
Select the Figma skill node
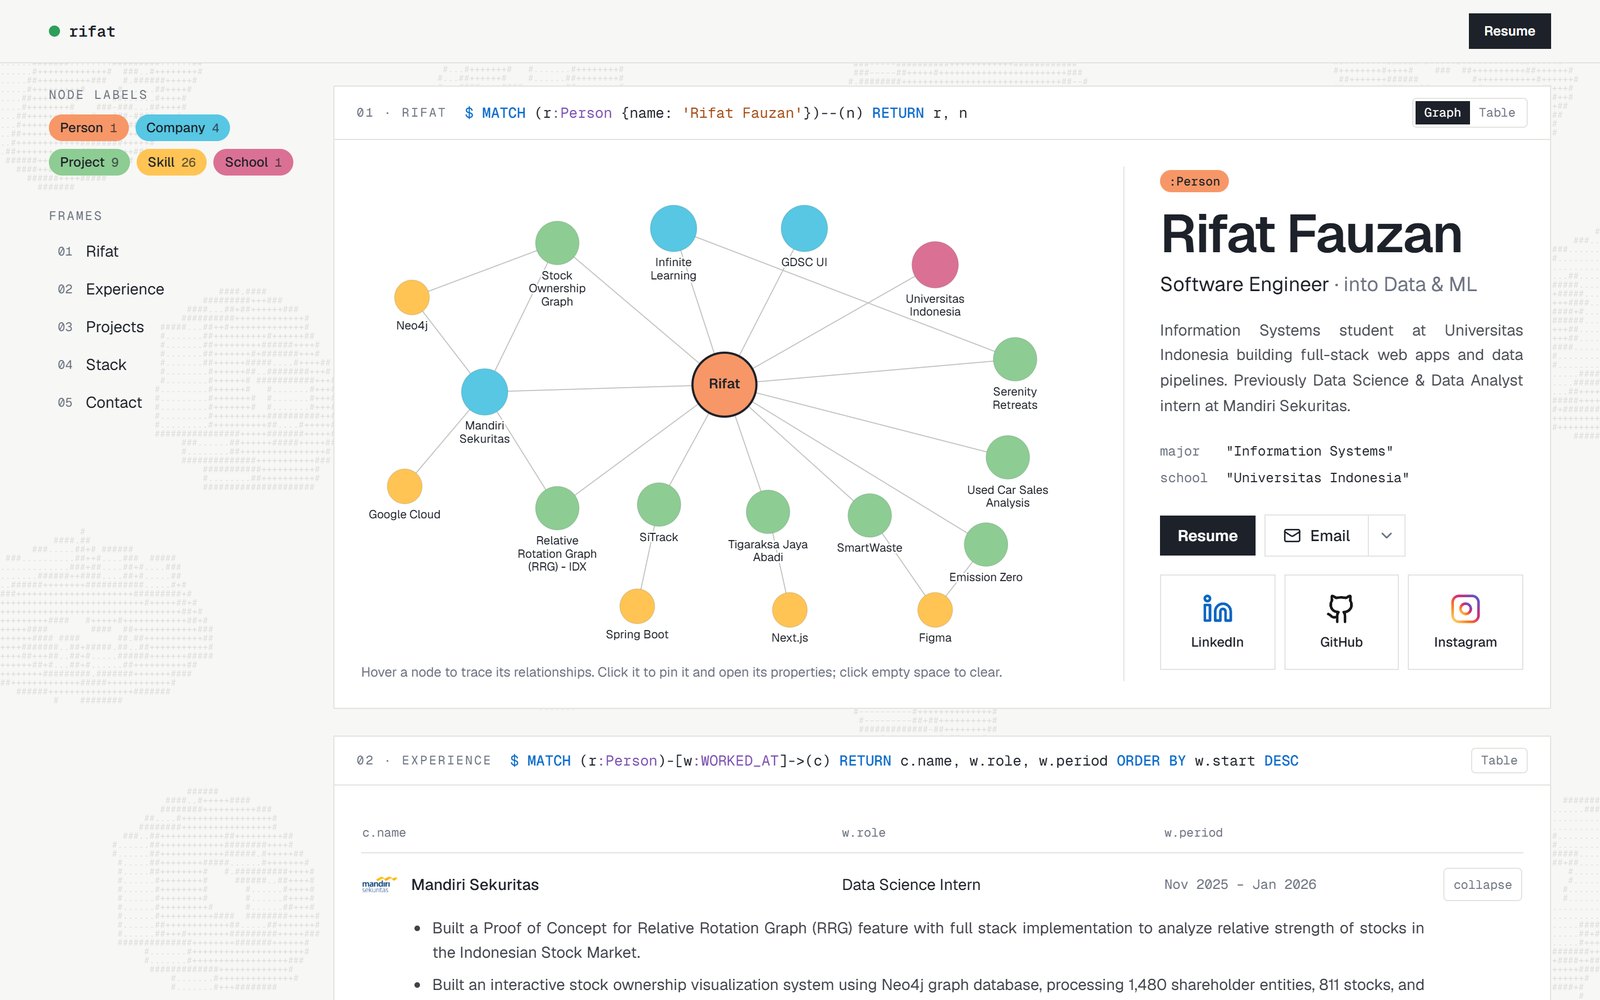click(x=935, y=610)
